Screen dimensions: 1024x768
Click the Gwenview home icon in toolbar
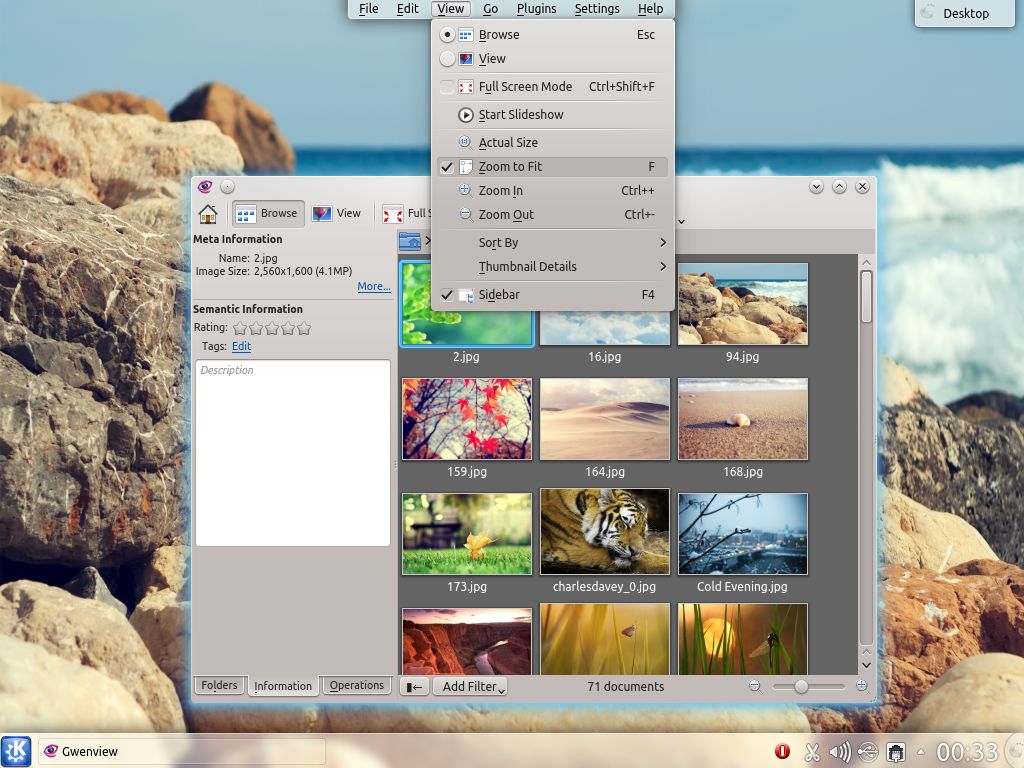coord(208,214)
